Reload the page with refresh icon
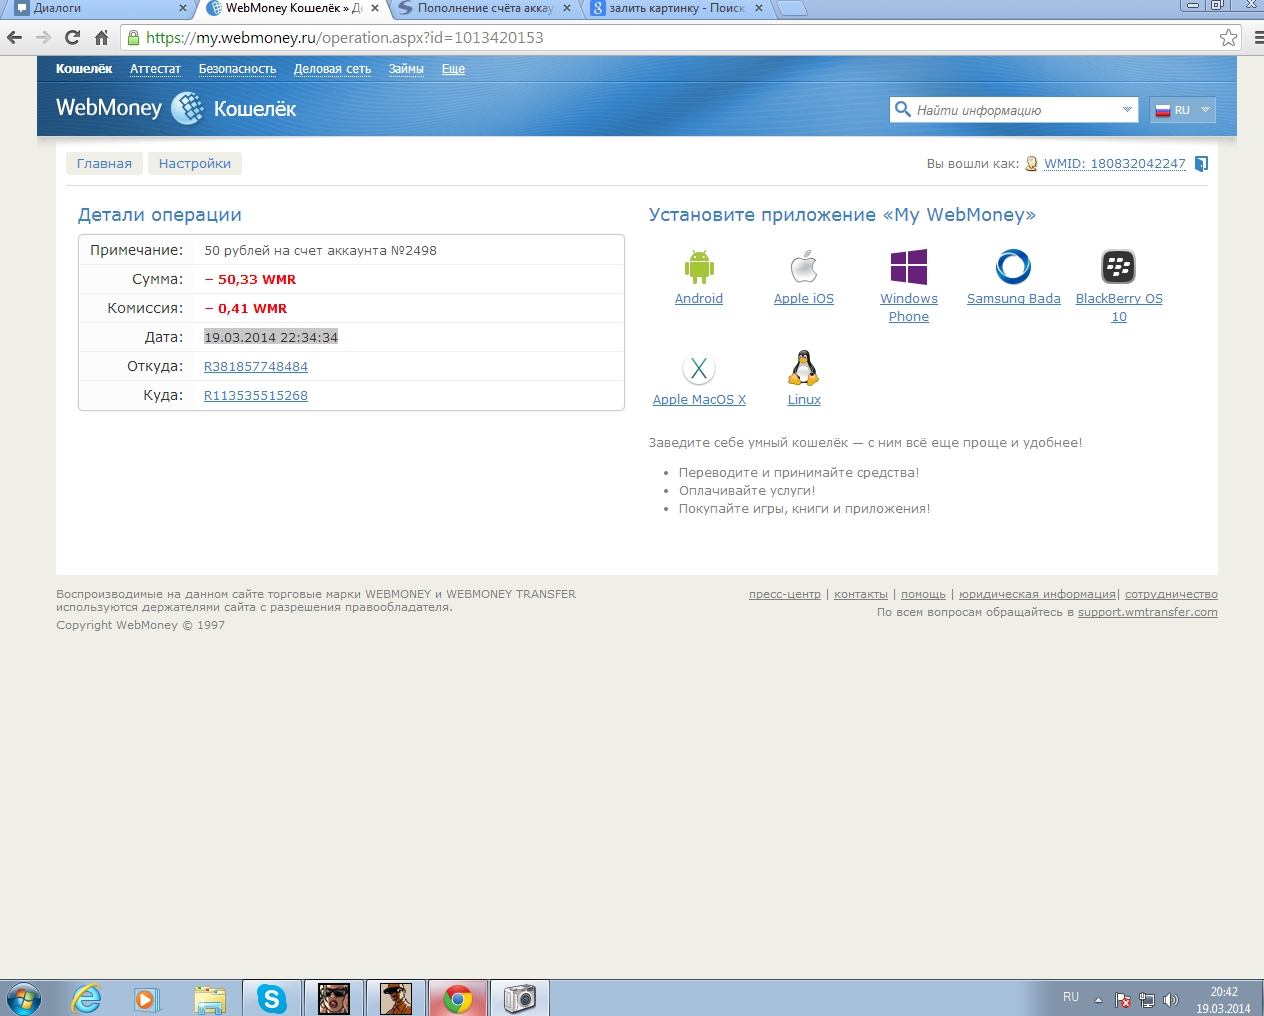Viewport: 1264px width, 1016px height. click(72, 38)
